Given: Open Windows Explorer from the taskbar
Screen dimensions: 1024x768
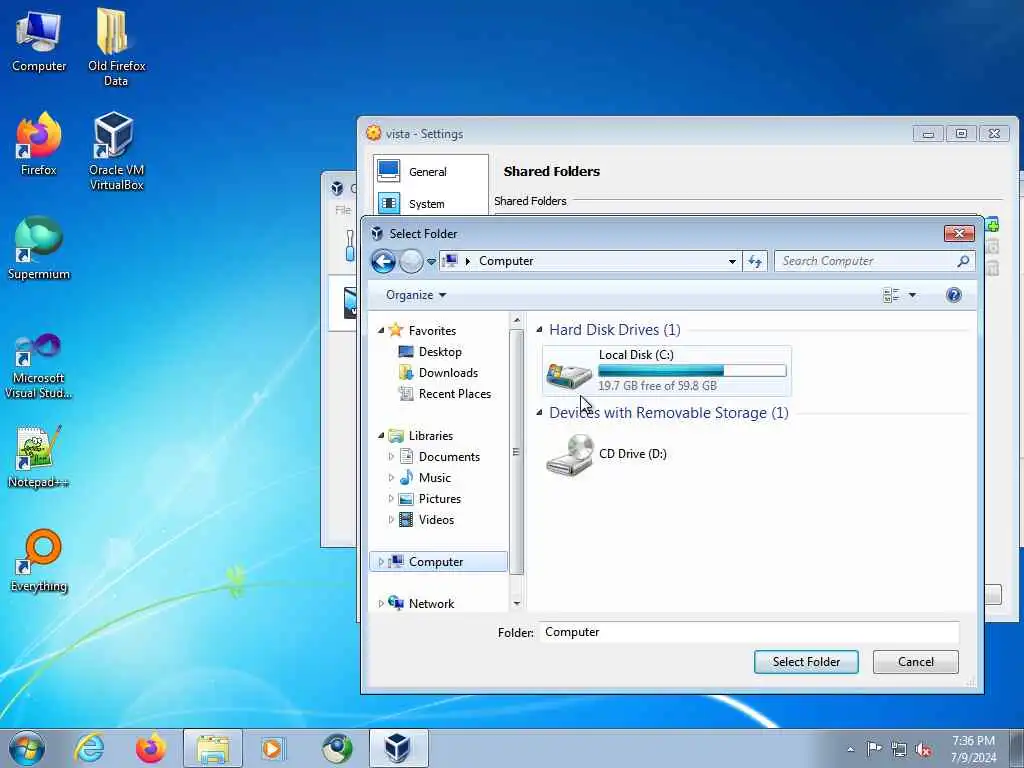Looking at the screenshot, I should [213, 748].
